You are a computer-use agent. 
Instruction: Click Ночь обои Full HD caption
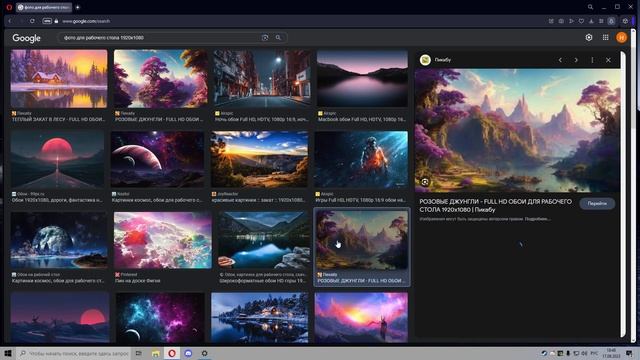click(x=262, y=119)
